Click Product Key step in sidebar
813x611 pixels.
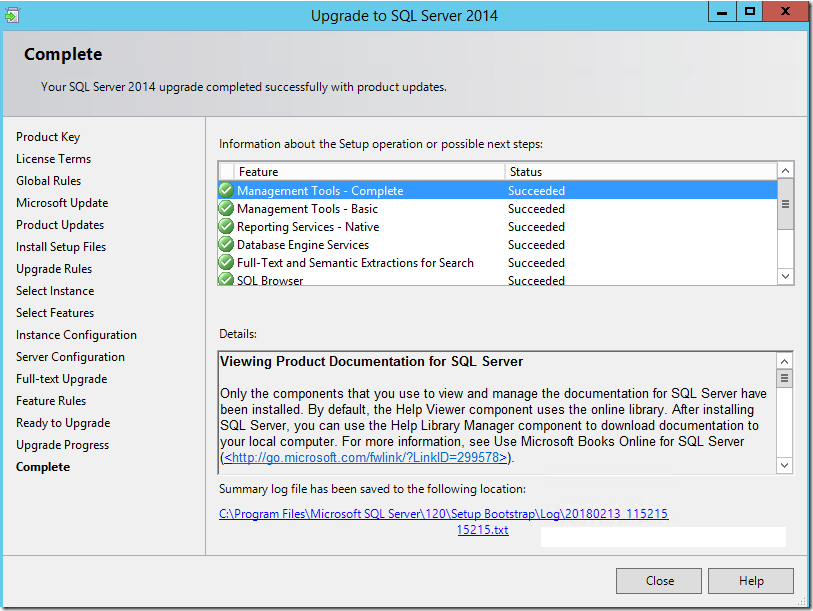[x=48, y=137]
